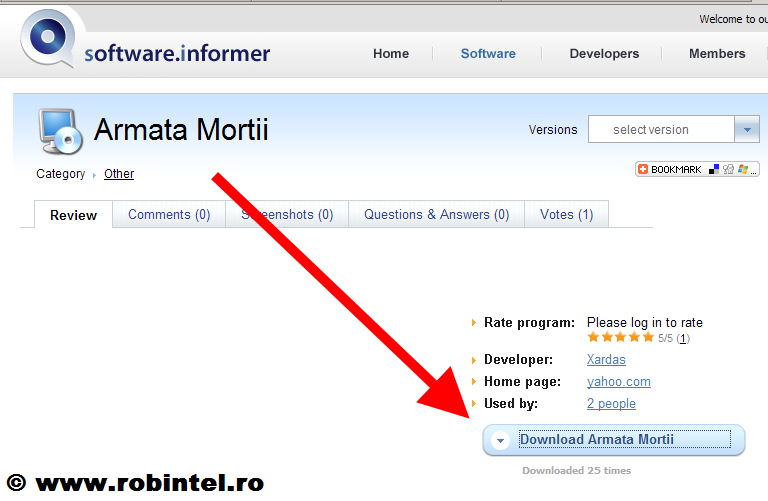Click the '5/5' rating score text
The width and height of the screenshot is (768, 501).
665,338
